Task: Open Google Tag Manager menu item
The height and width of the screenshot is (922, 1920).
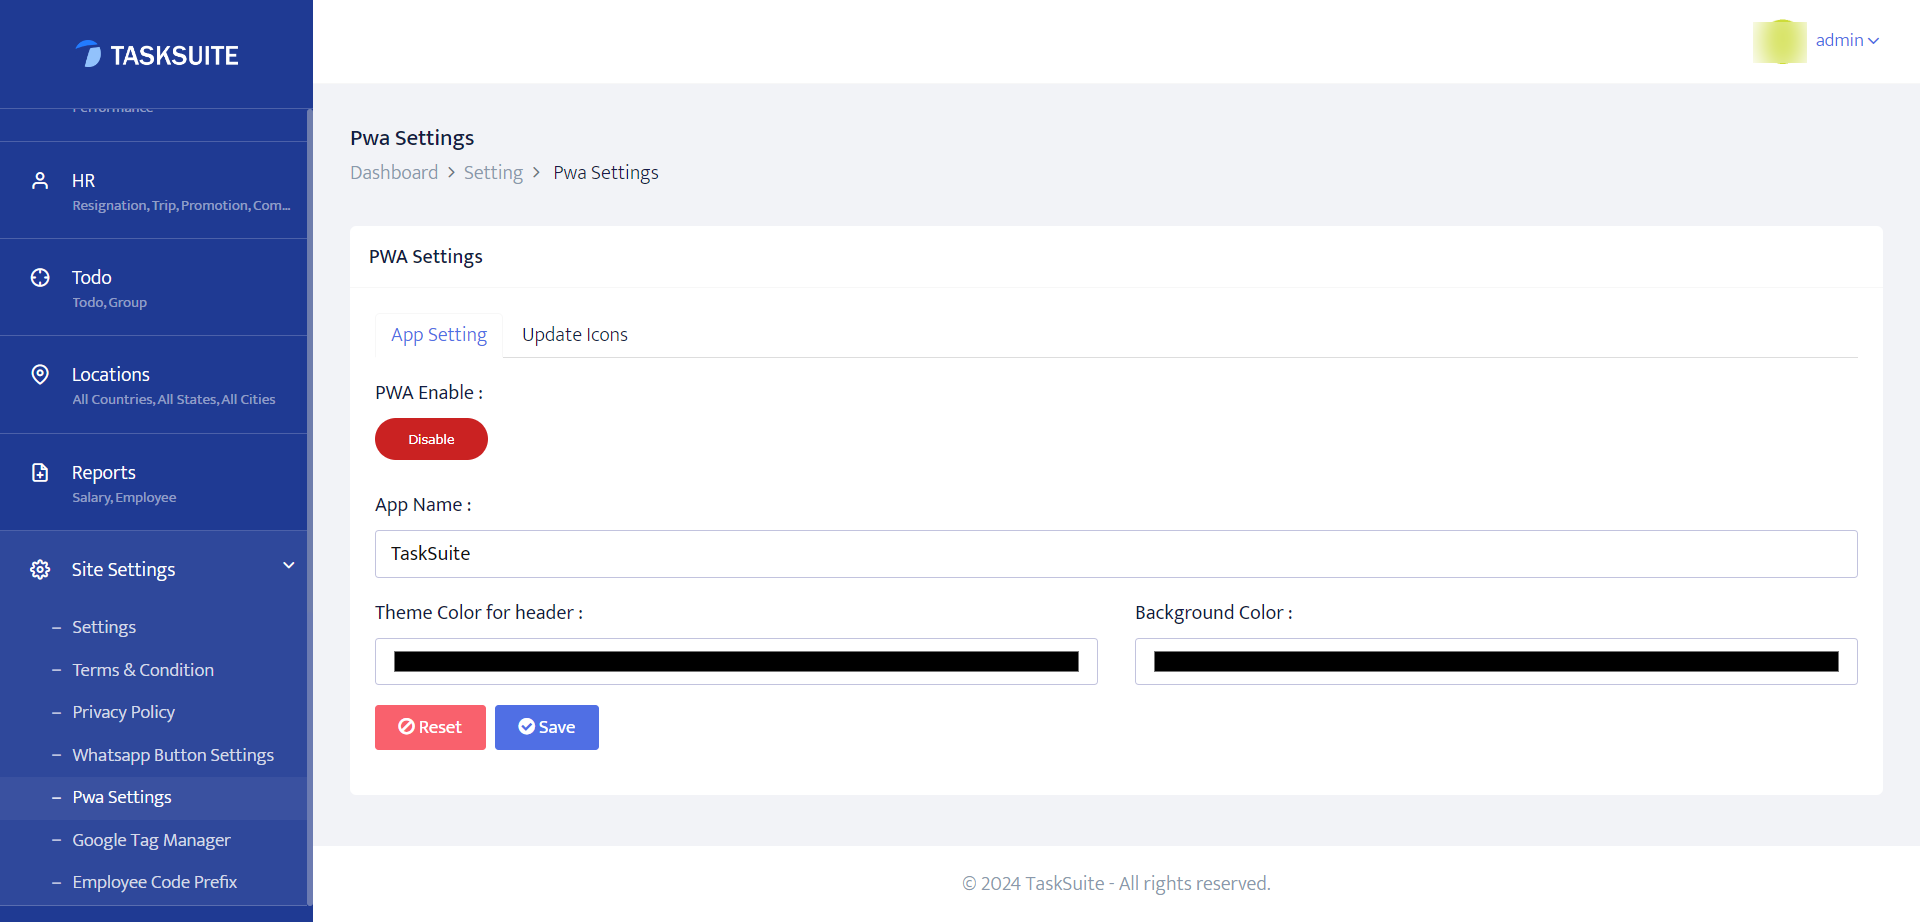Action: [x=151, y=840]
